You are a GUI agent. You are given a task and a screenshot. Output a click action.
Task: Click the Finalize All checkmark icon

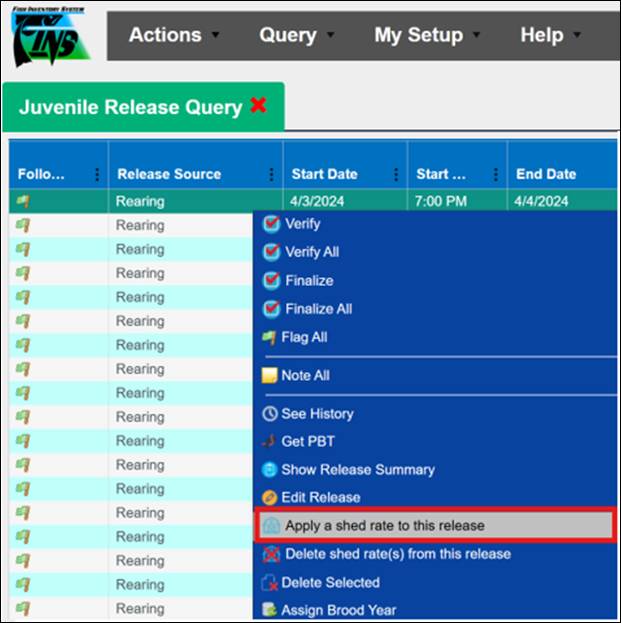(x=271, y=309)
